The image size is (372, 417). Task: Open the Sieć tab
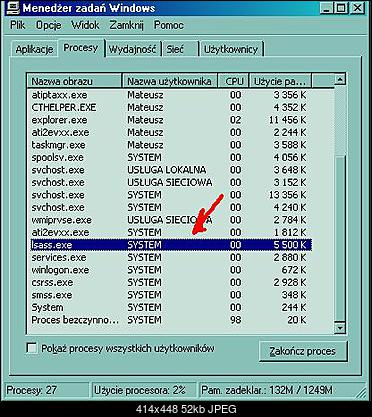click(x=180, y=49)
